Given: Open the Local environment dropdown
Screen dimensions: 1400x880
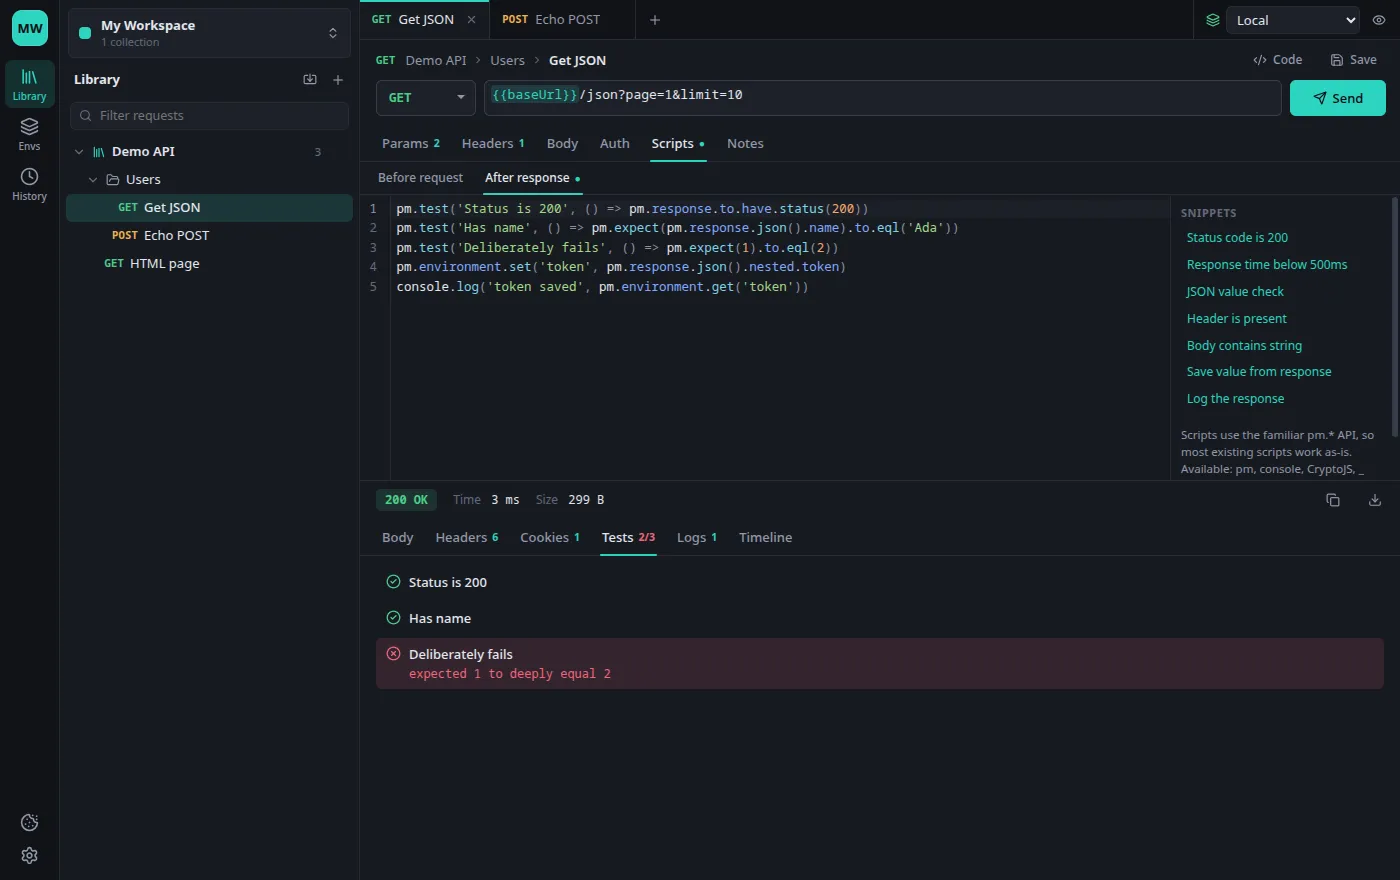Looking at the screenshot, I should pyautogui.click(x=1293, y=20).
